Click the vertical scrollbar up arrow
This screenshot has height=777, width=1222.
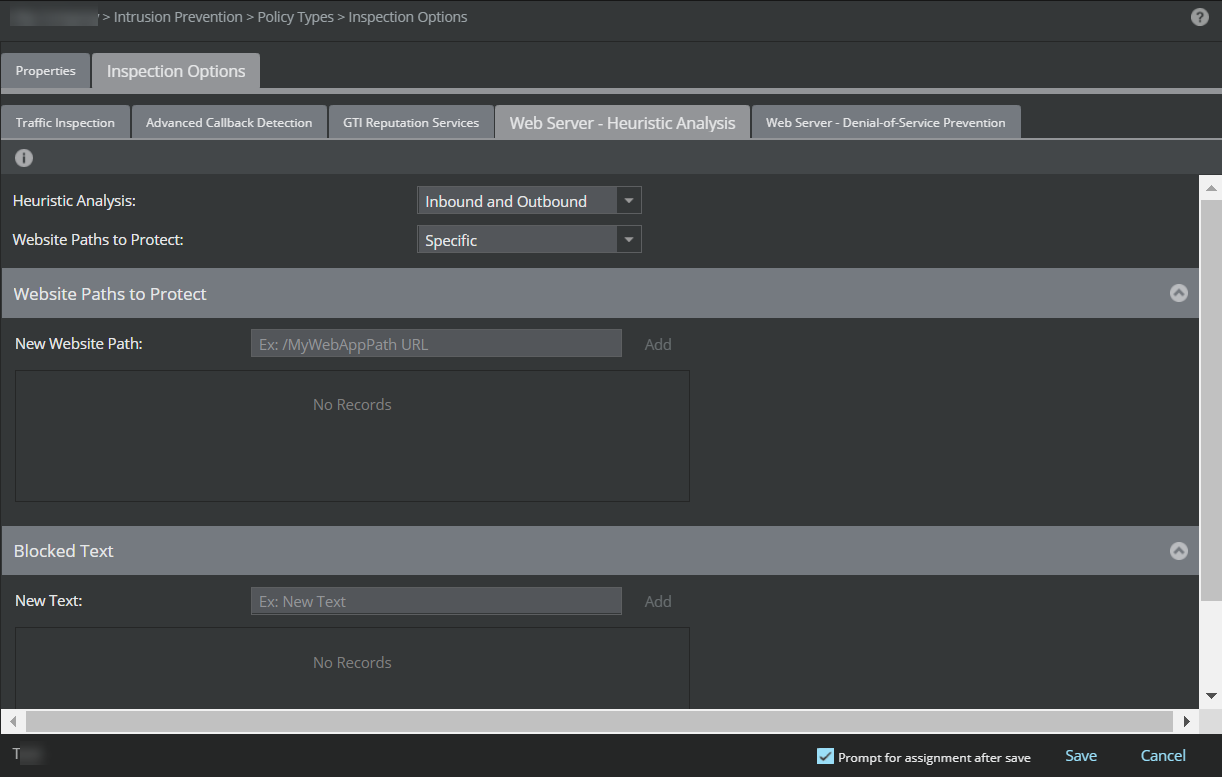pyautogui.click(x=1211, y=188)
